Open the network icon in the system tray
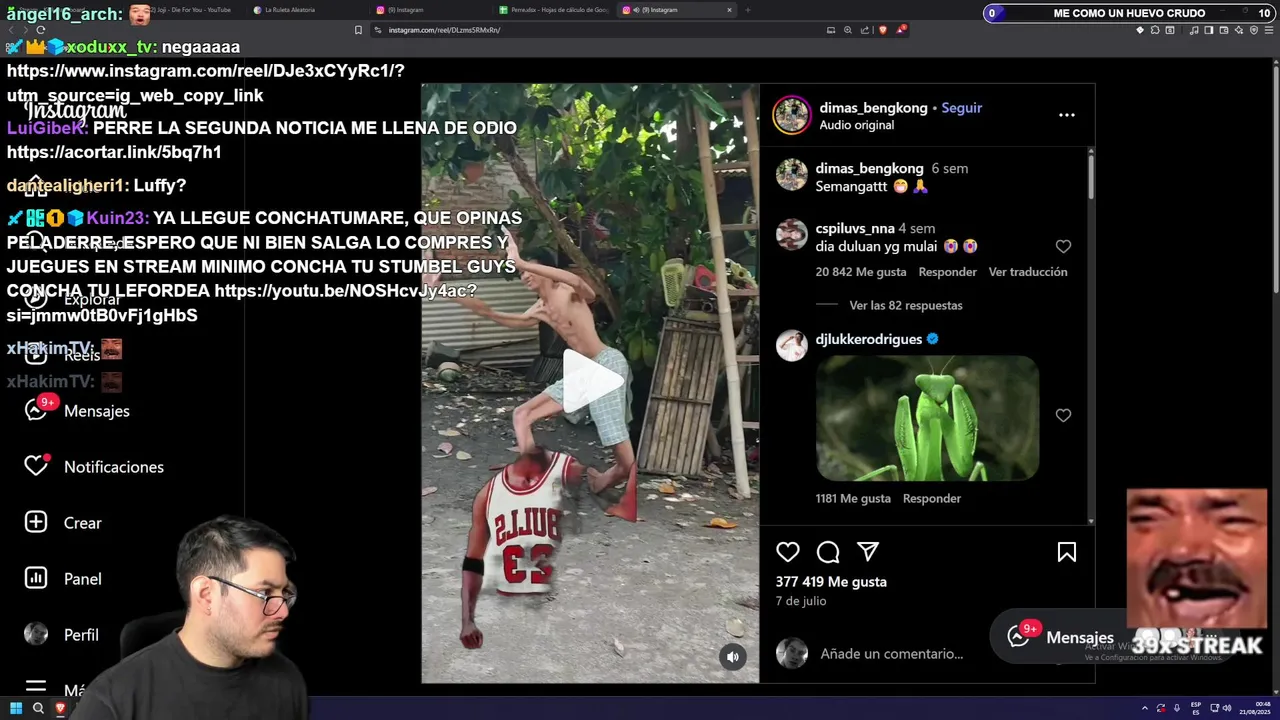The width and height of the screenshot is (1280, 720). pyautogui.click(x=1213, y=708)
